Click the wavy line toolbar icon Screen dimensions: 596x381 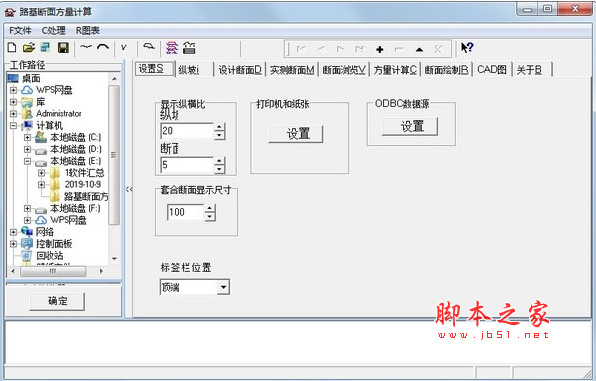coord(86,47)
